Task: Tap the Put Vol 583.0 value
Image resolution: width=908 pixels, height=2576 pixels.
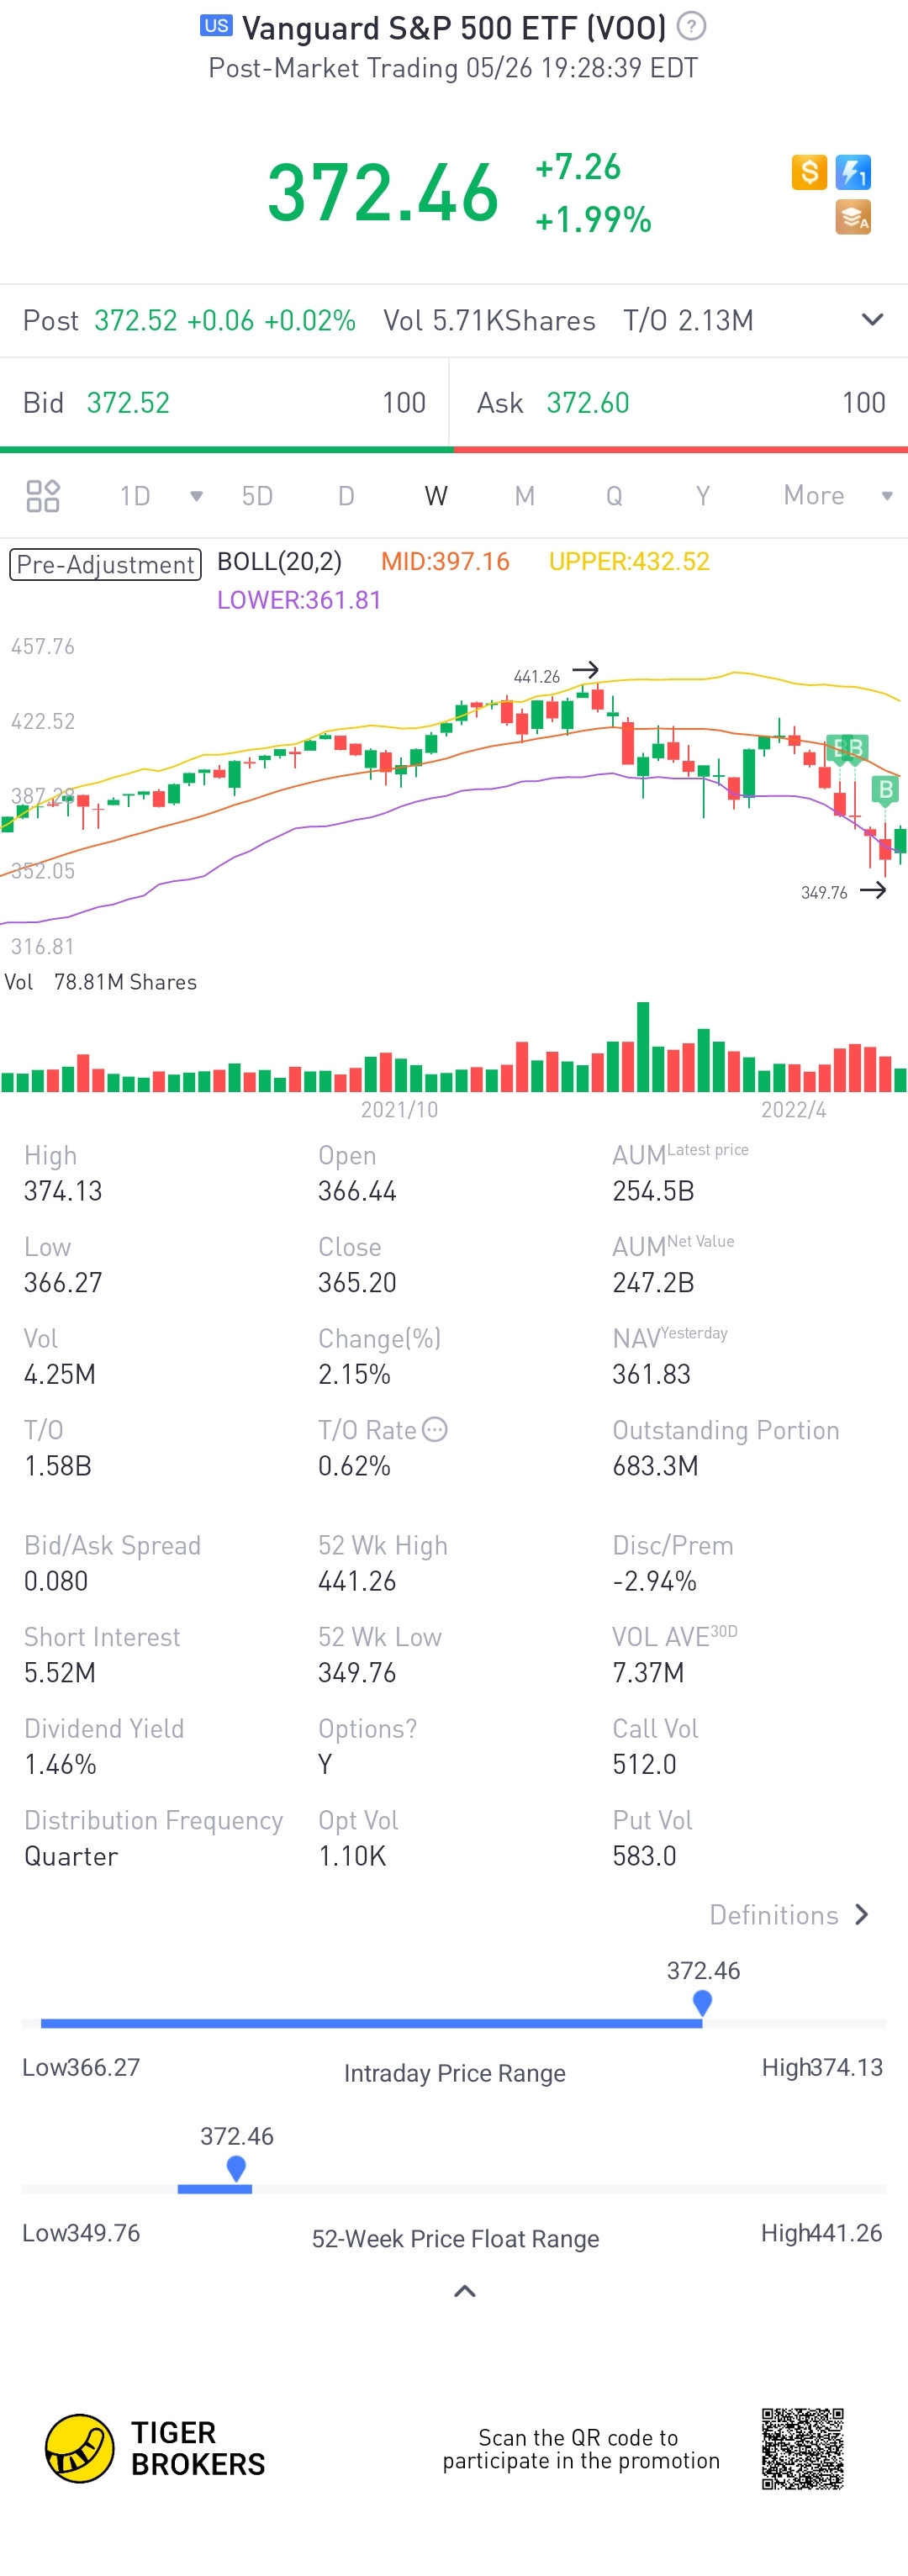Action: point(644,1856)
